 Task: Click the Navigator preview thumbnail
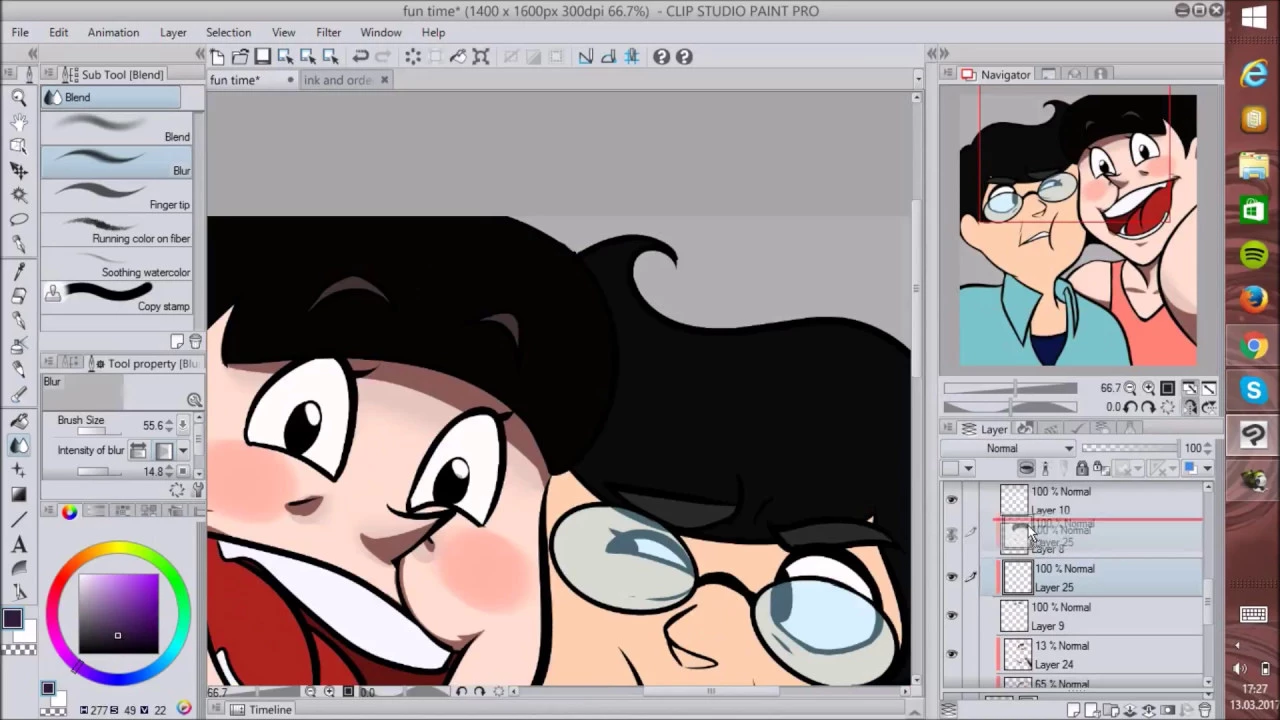1078,230
